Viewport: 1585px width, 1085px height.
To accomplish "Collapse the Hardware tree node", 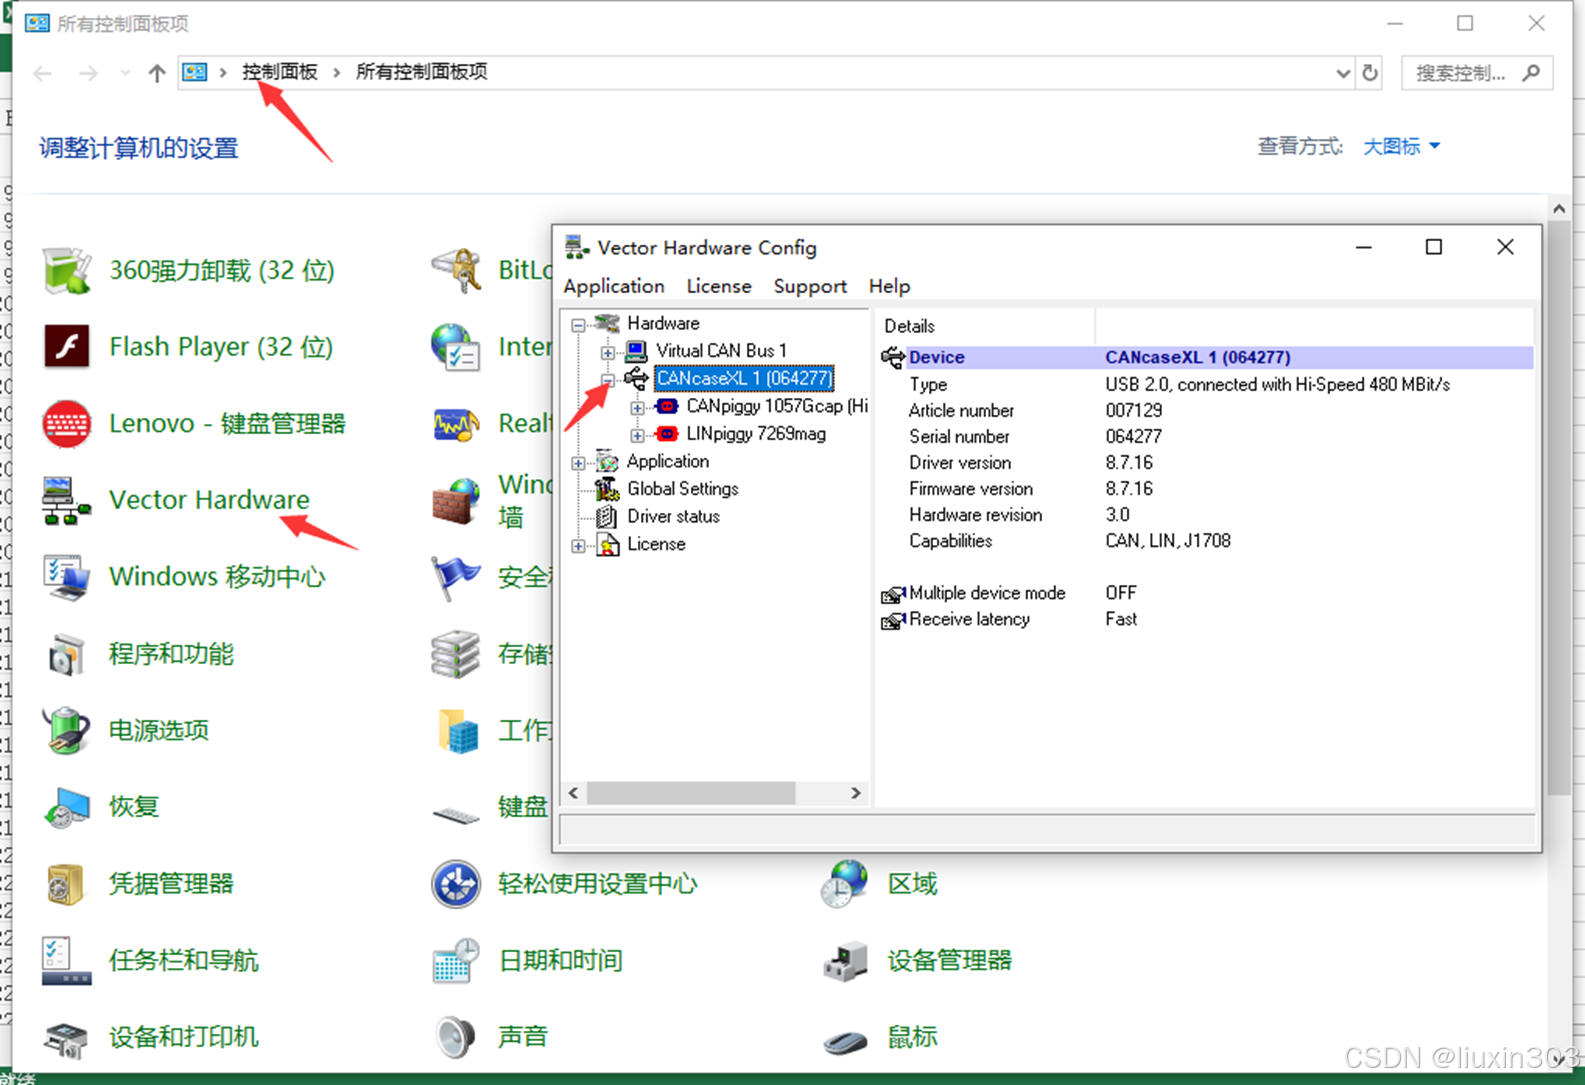I will [578, 324].
